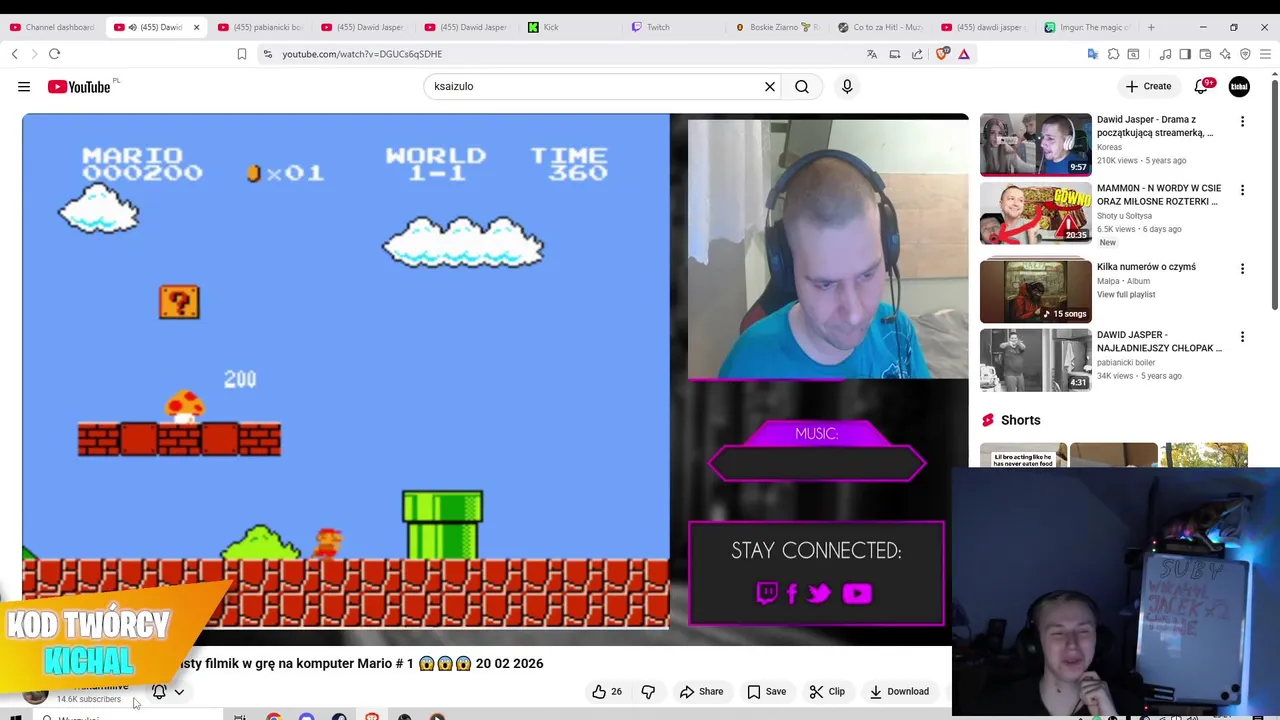Expand the notification preference chevron by the bell
The image size is (1280, 720).
[179, 691]
